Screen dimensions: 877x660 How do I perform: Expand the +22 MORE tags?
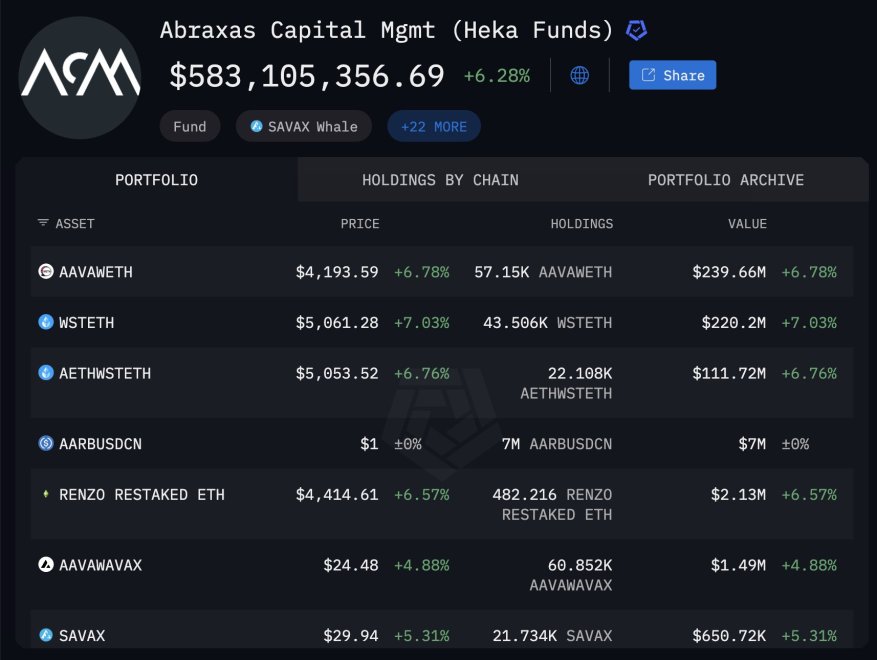(x=434, y=127)
